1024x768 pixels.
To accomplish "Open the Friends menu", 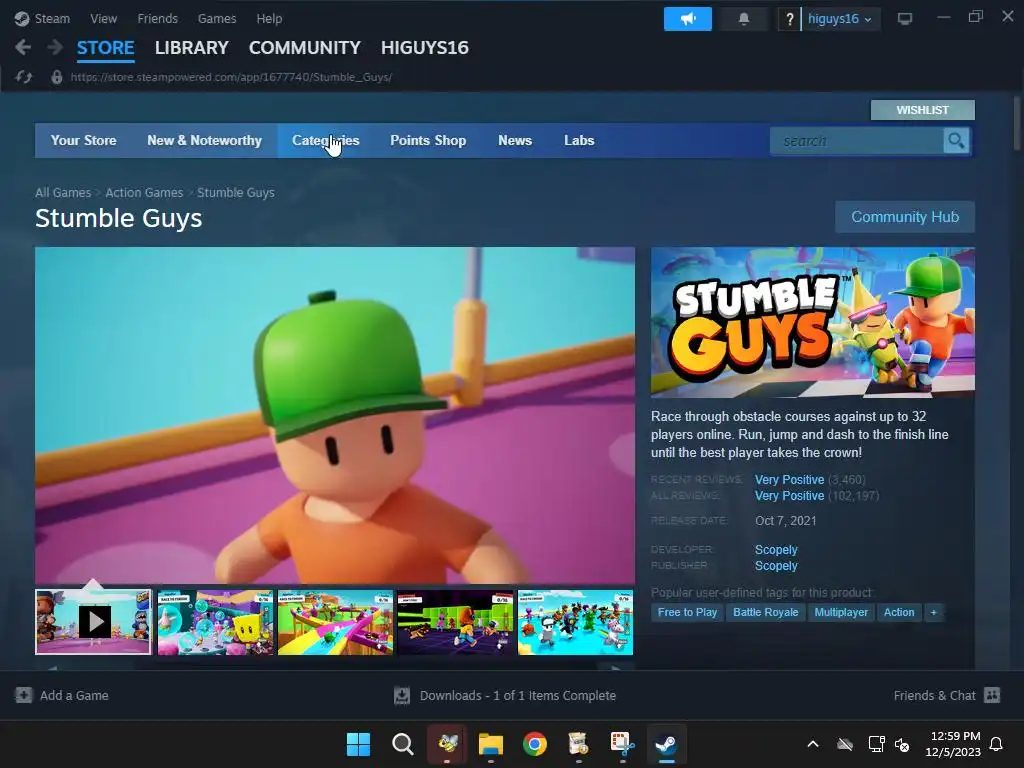I will [157, 19].
